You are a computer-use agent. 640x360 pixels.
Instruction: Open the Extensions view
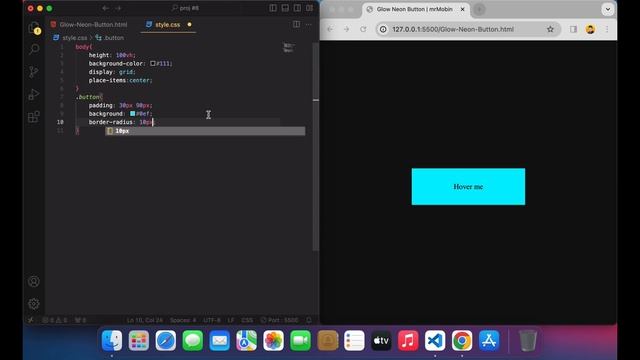click(x=34, y=117)
